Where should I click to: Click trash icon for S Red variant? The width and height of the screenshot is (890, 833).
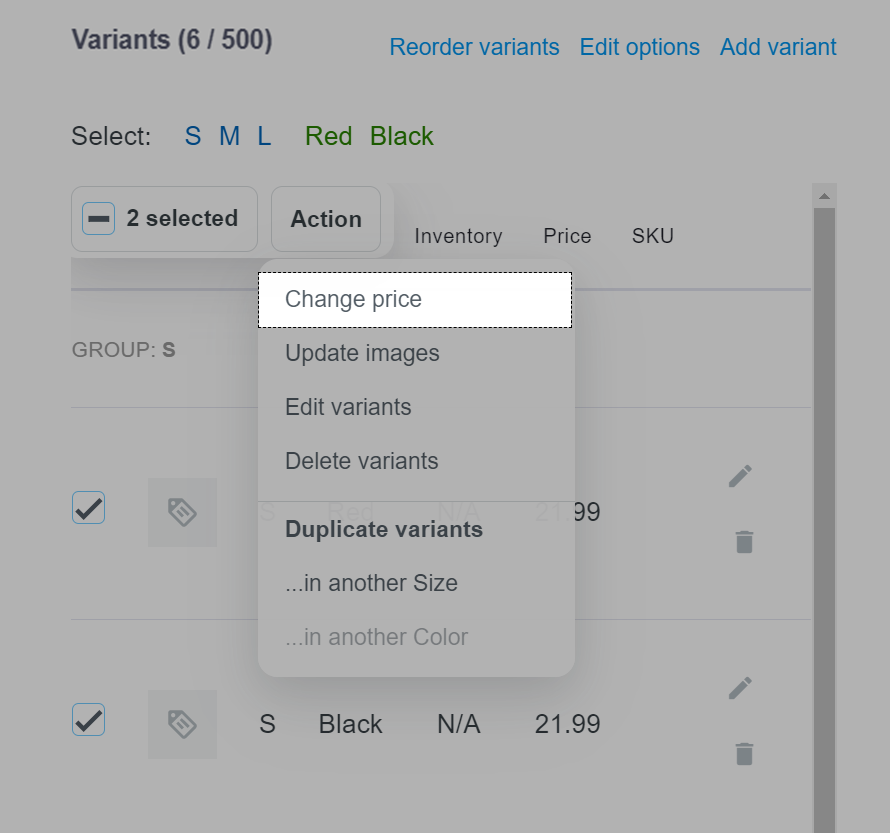tap(744, 541)
